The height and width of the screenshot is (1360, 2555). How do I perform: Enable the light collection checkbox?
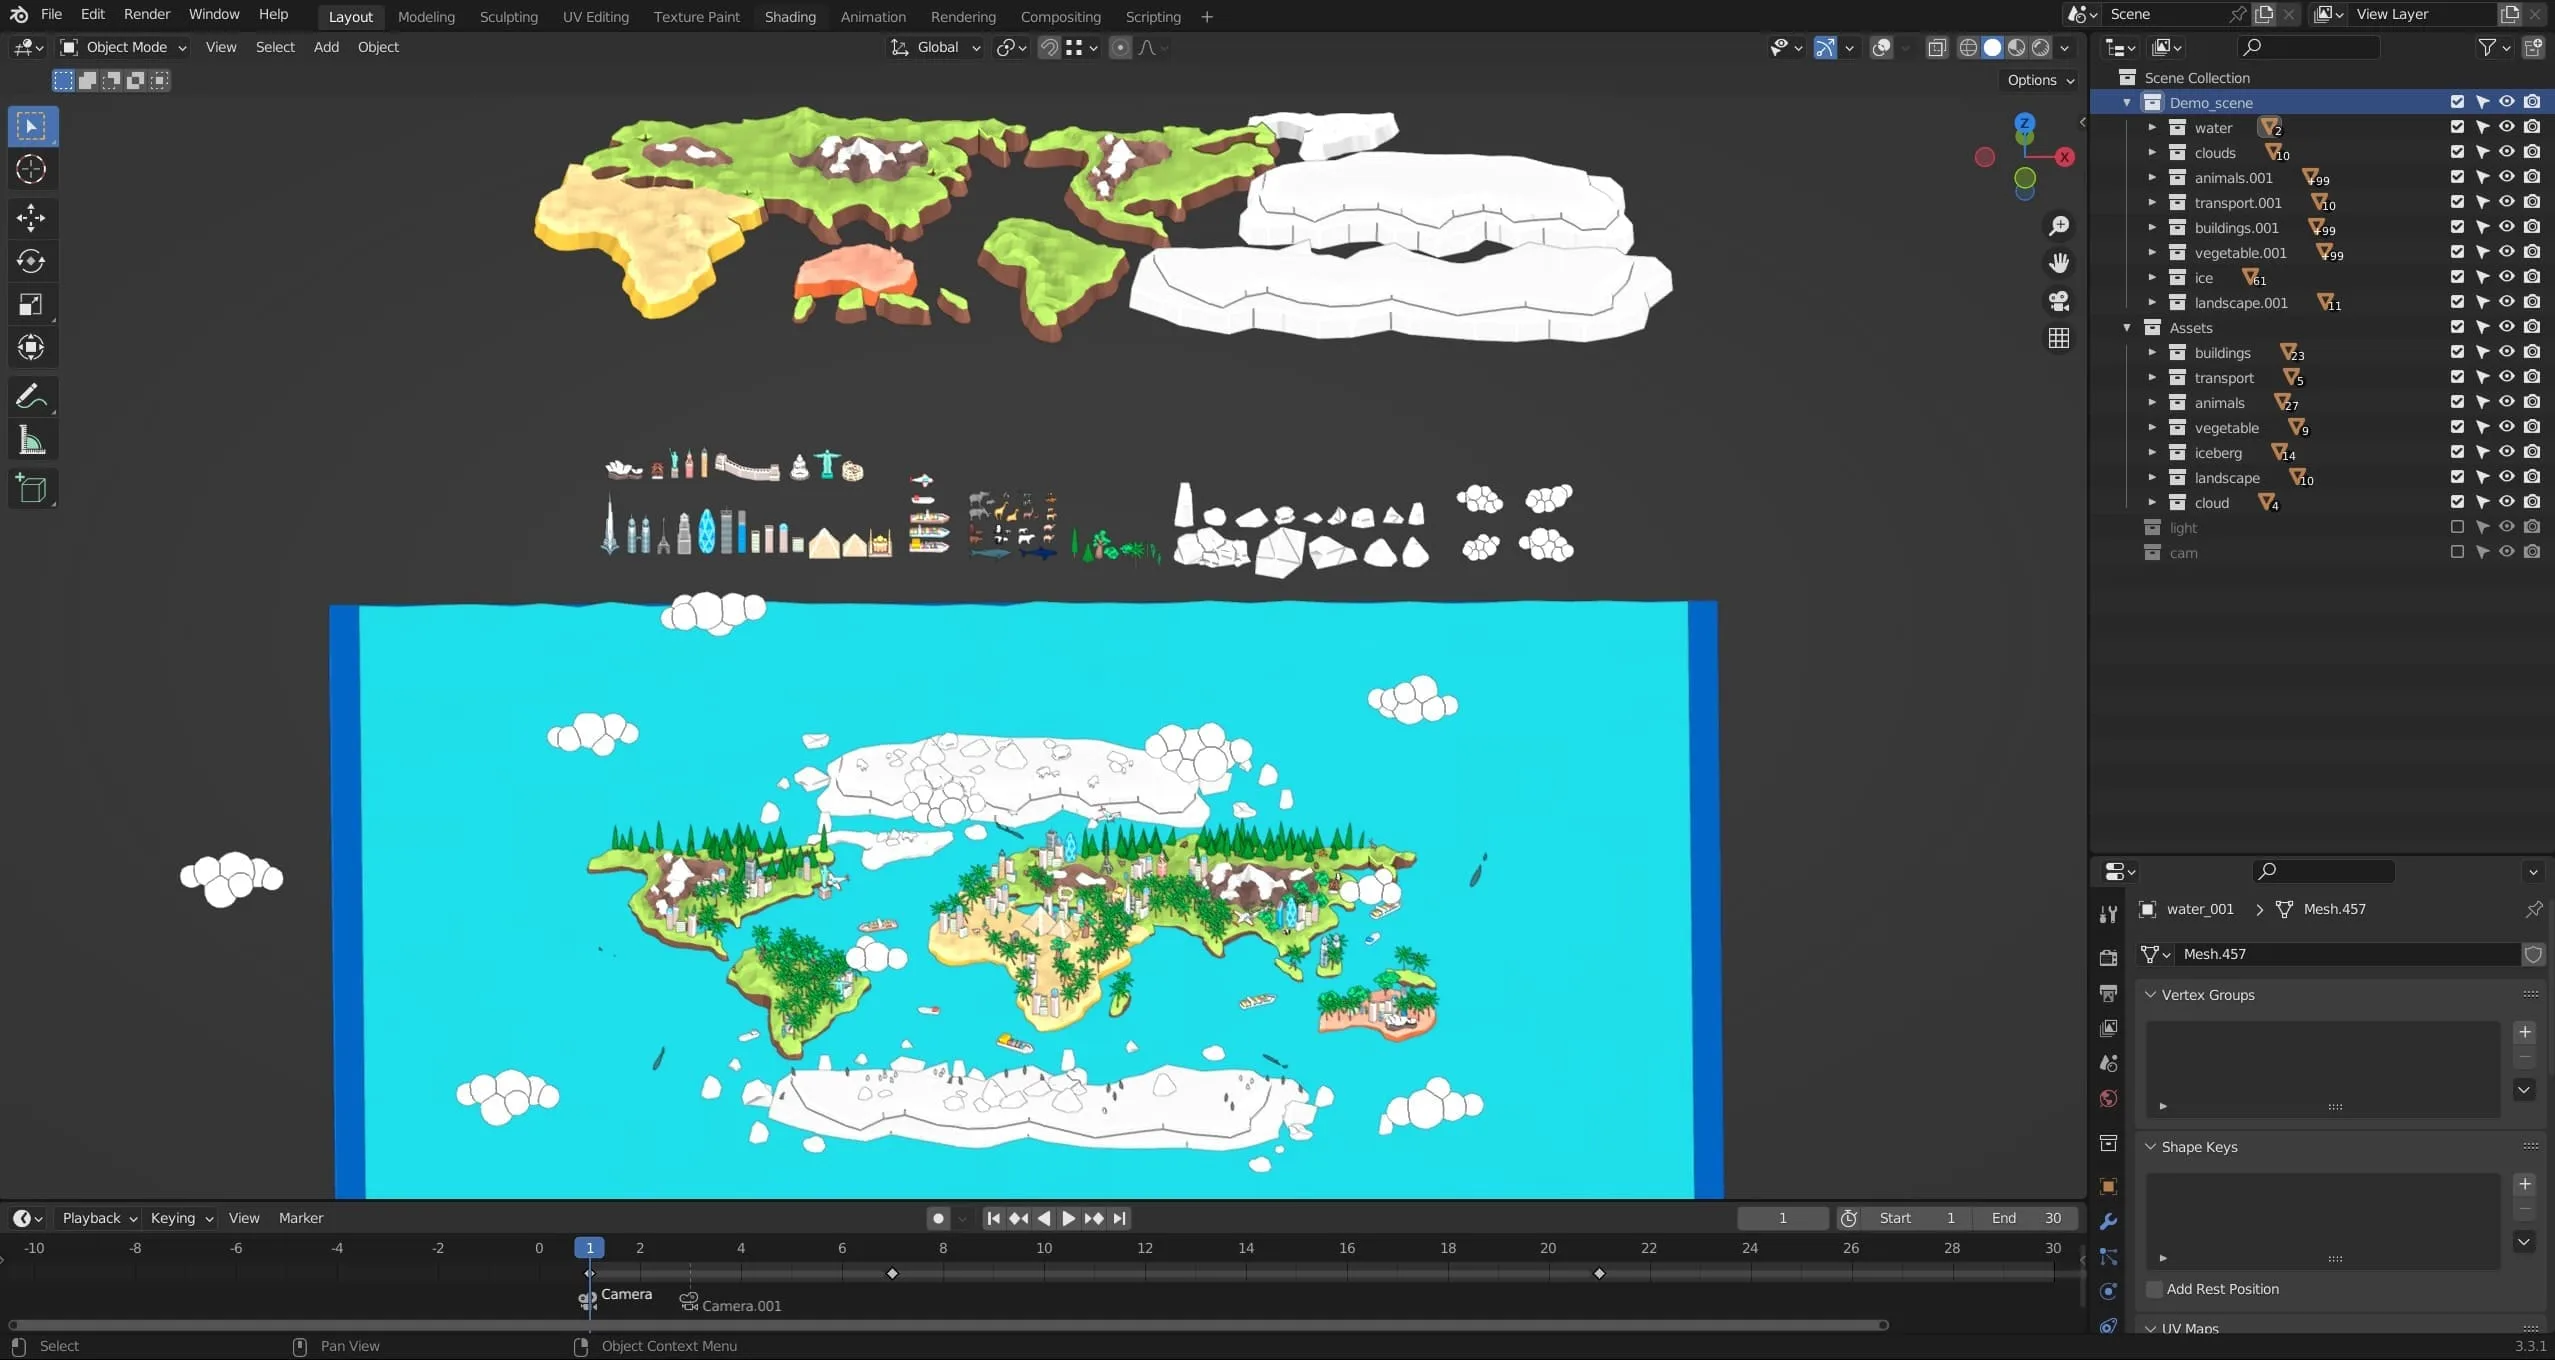point(2457,527)
